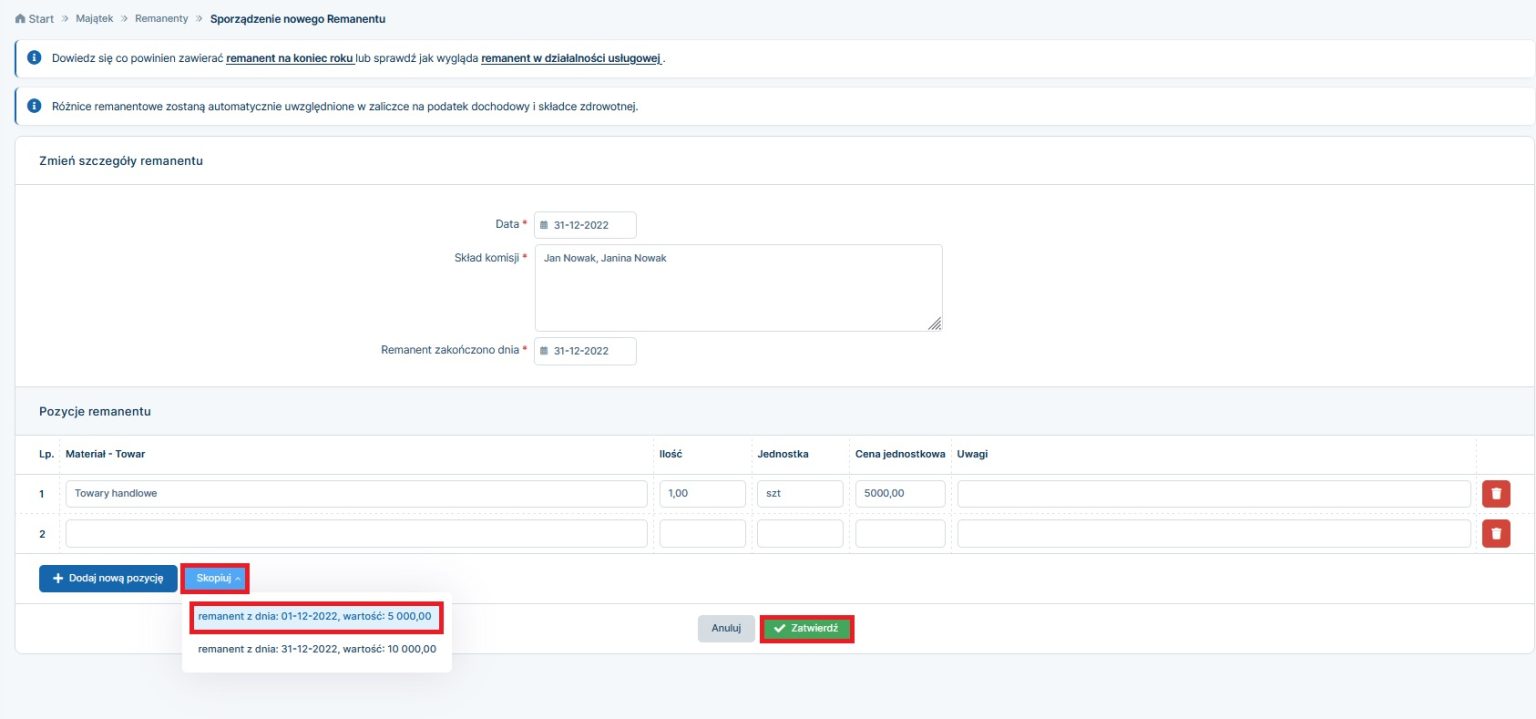Screen dimensions: 1536x719
Task: Open remanent w działalności usługowej link
Action: 571,59
